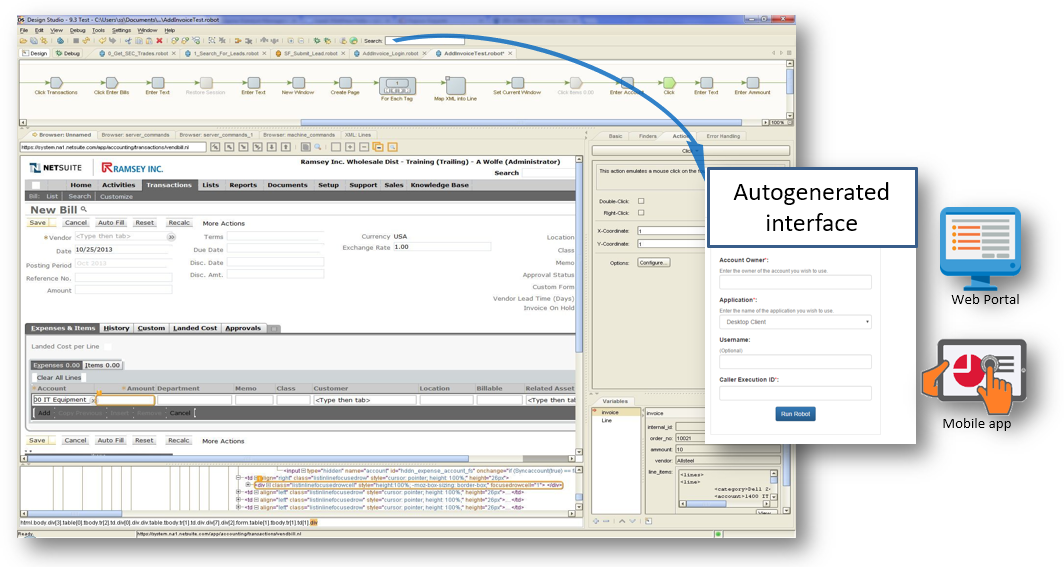Click the Stop square icon in toolbar
Screen dimensions: 1064x567
(x=76, y=41)
